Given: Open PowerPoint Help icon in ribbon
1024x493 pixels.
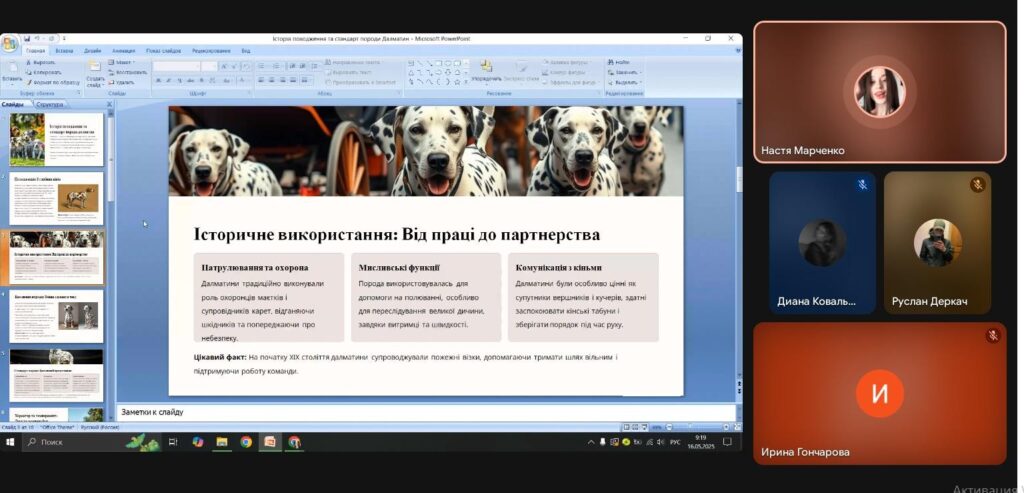Looking at the screenshot, I should coord(738,50).
